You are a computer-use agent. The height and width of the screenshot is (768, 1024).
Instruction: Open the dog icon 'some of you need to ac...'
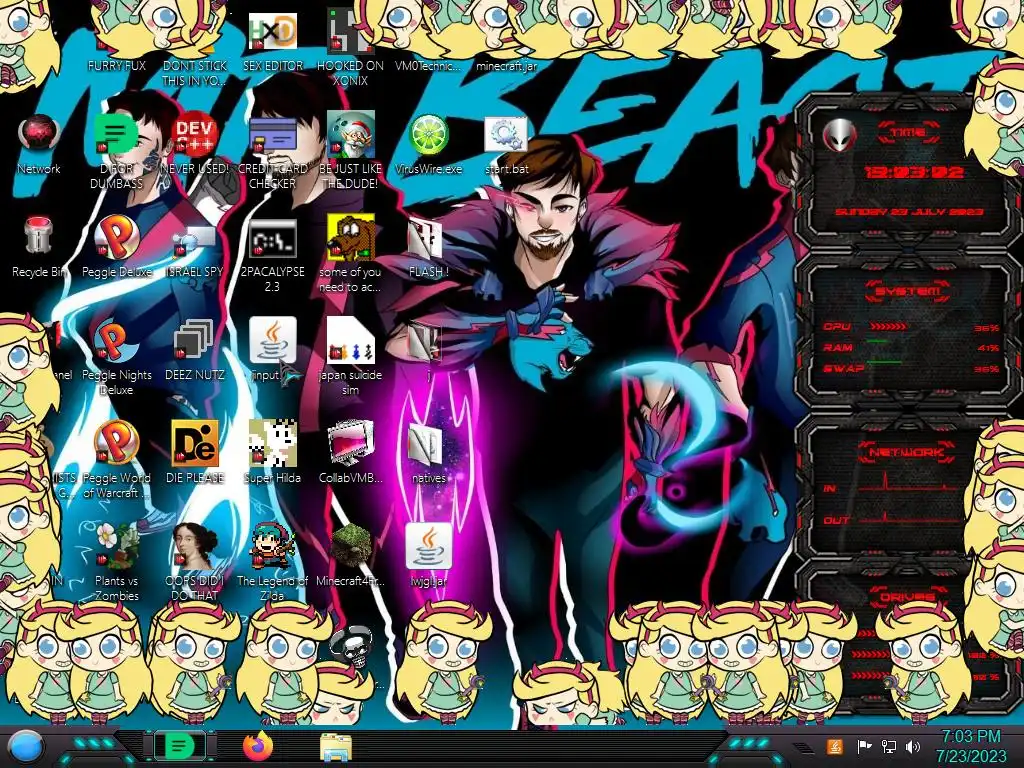[351, 238]
